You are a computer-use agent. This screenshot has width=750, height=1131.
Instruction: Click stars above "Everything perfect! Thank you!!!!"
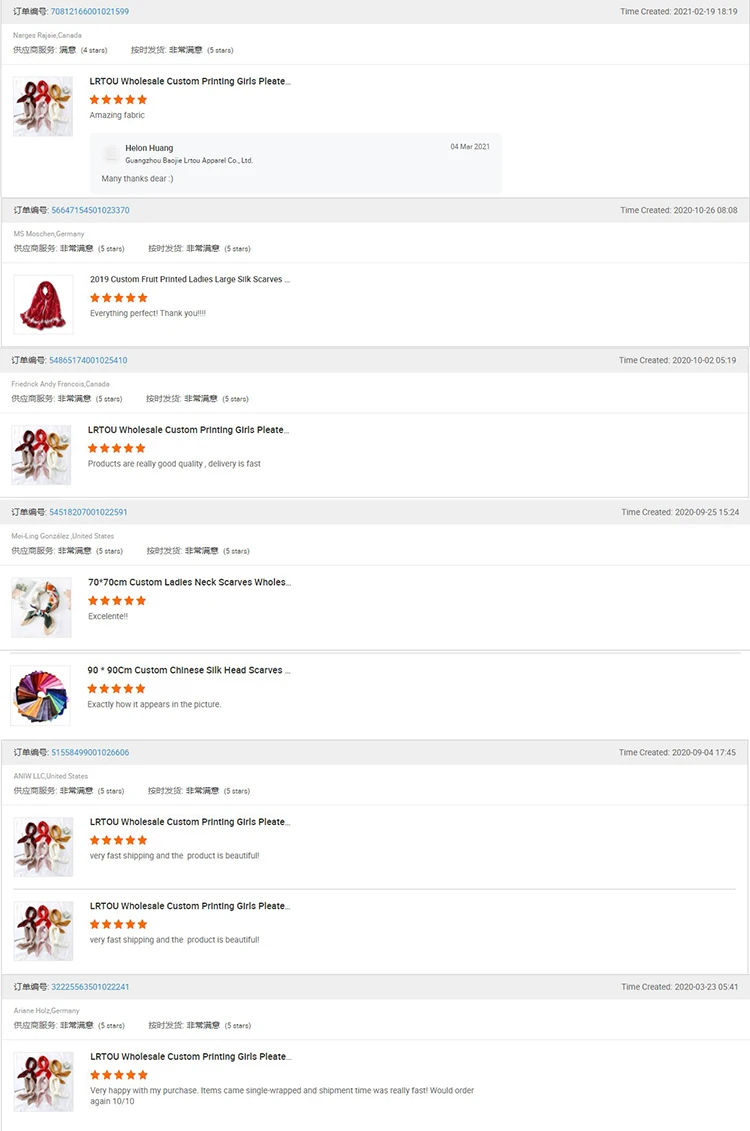(x=118, y=298)
